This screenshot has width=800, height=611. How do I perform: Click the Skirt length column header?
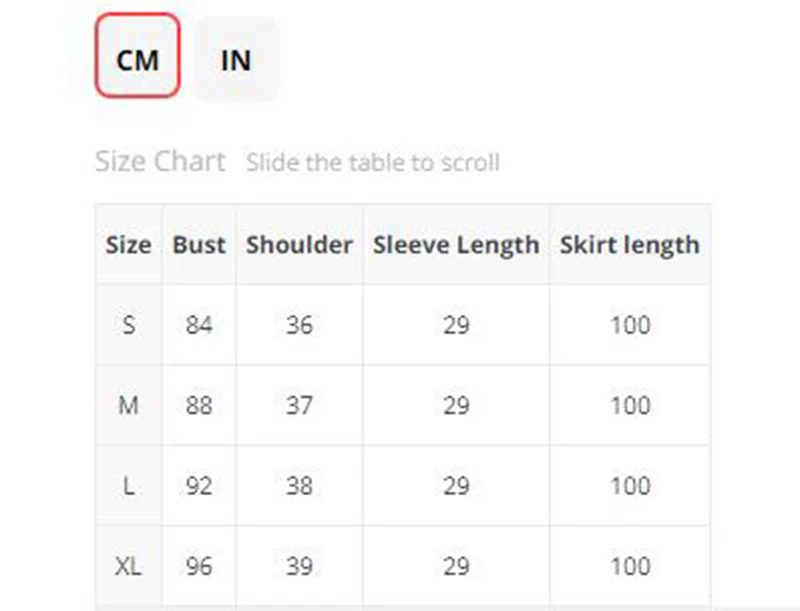630,245
